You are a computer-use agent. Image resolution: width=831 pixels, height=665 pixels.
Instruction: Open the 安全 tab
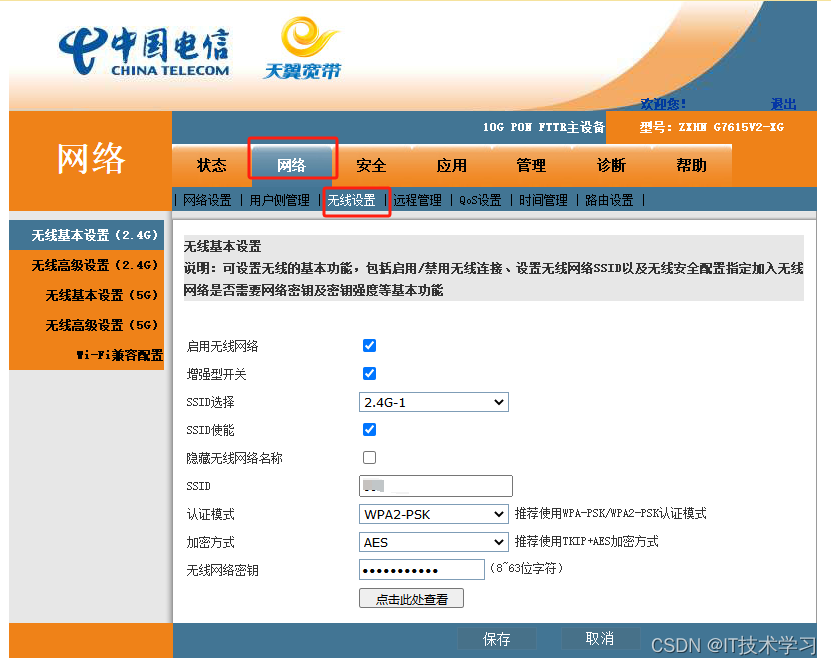tap(371, 165)
